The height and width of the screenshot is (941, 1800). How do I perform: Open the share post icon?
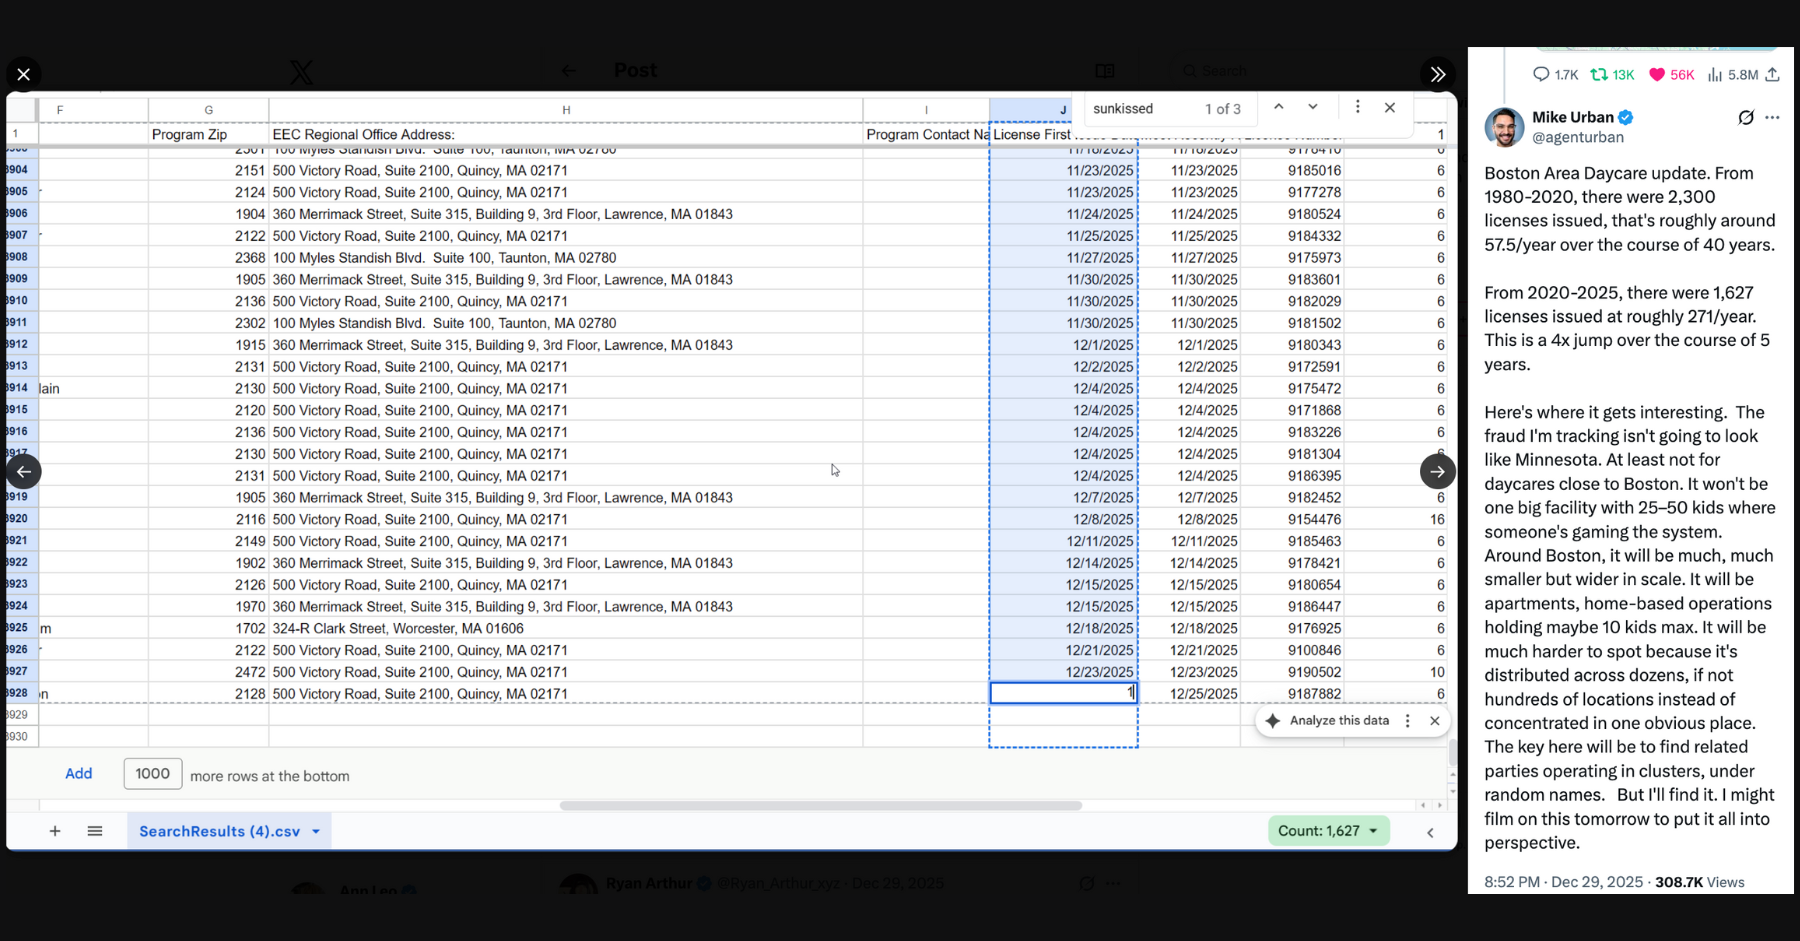tap(1772, 75)
